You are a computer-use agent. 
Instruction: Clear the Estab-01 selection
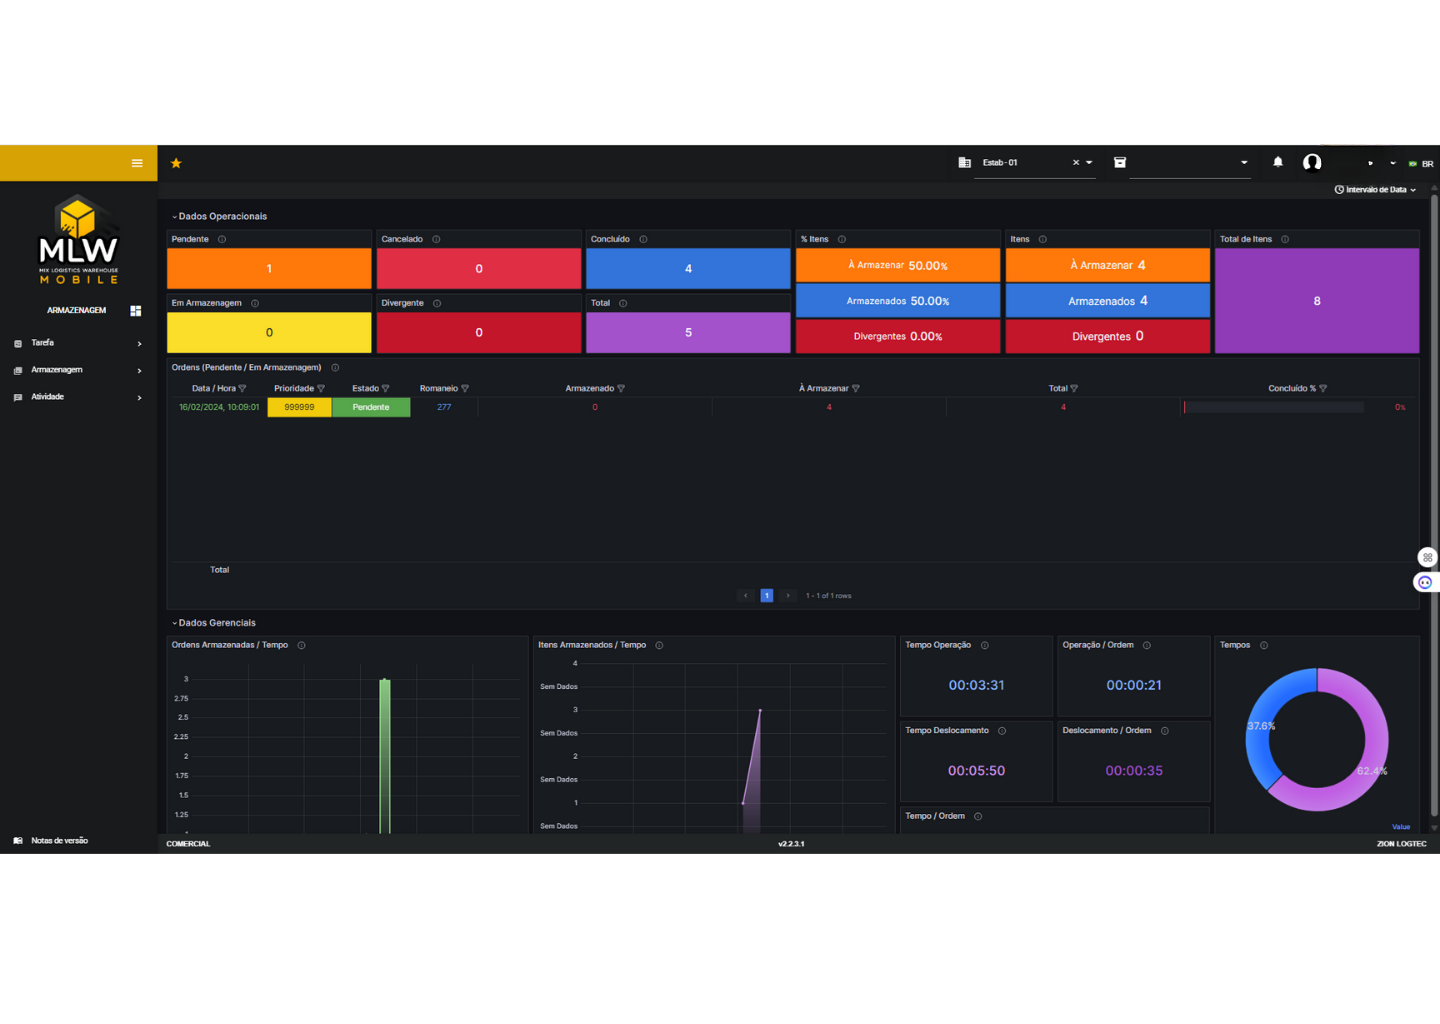(1076, 163)
